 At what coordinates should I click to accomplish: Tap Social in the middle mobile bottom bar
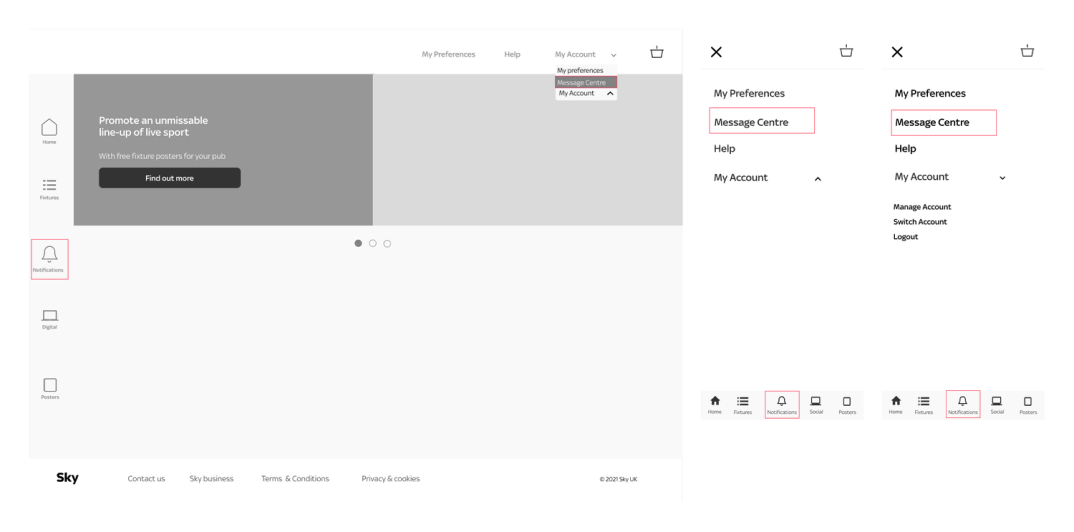(x=816, y=405)
